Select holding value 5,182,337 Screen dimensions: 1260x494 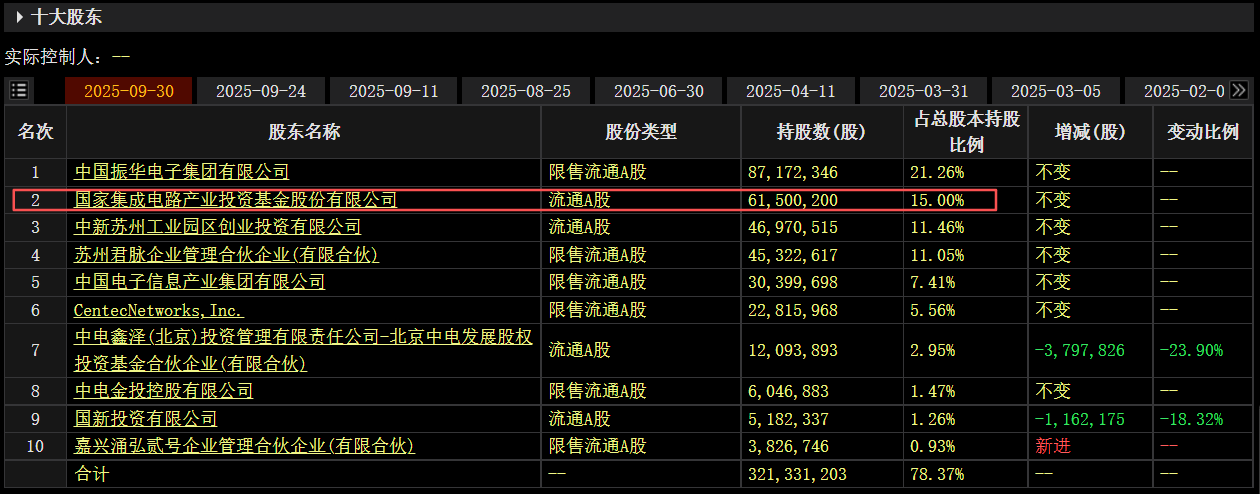[x=788, y=418]
